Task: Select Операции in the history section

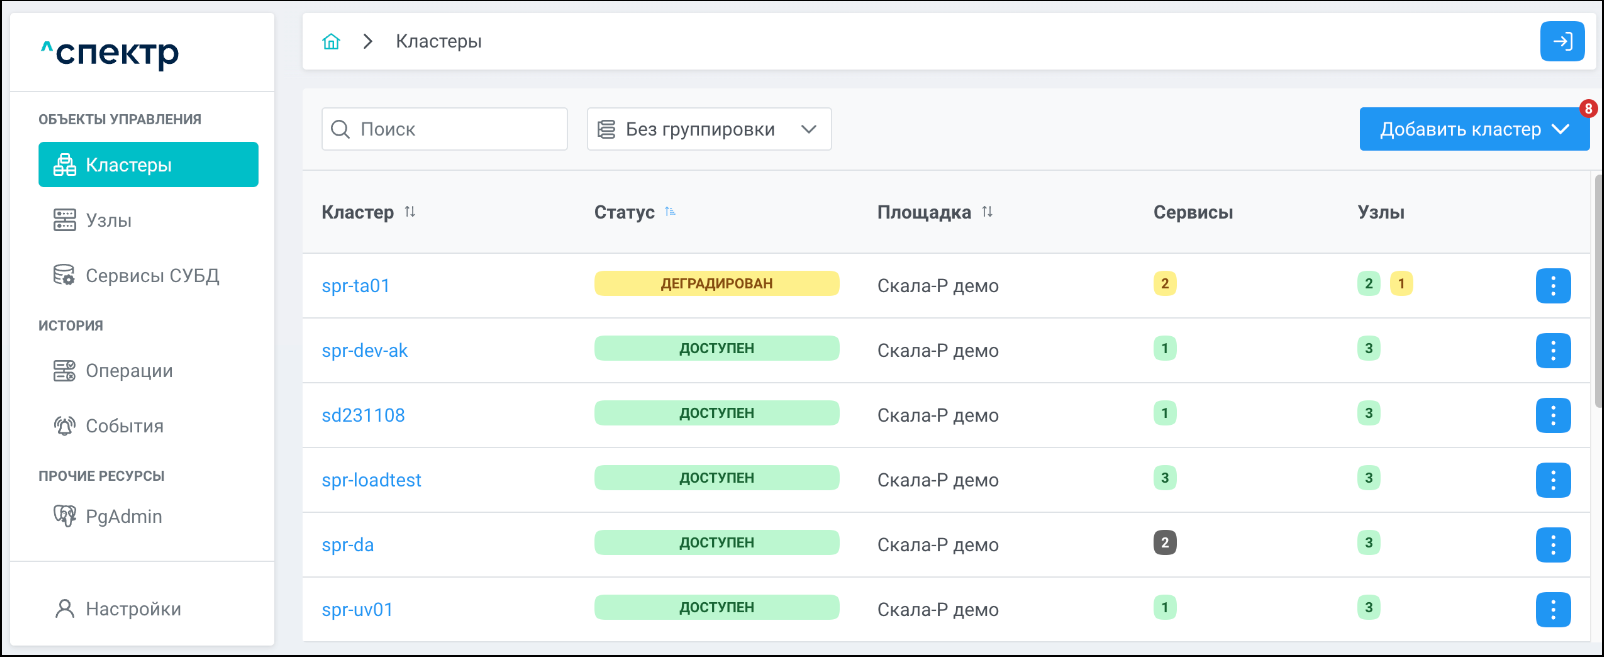Action: (x=129, y=371)
